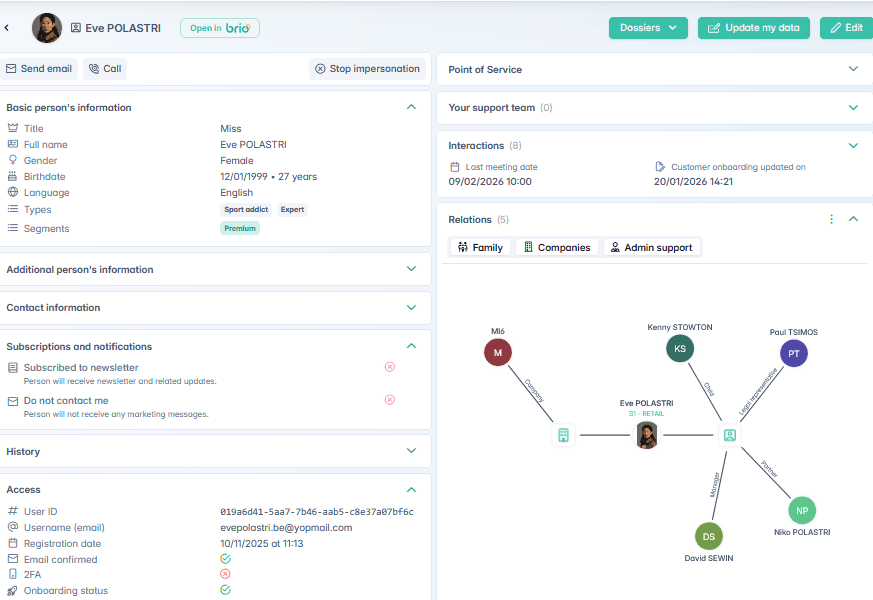Click Eve Polastri's profile photo in header
This screenshot has width=873, height=600.
tap(47, 28)
